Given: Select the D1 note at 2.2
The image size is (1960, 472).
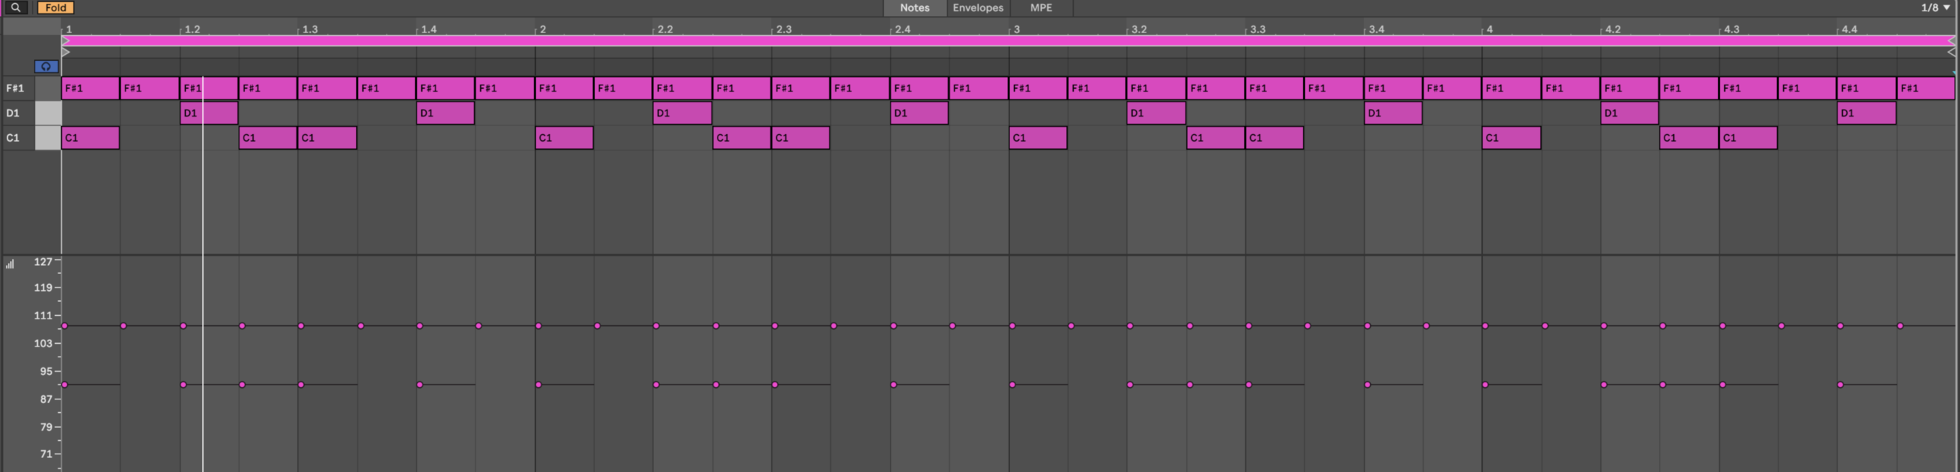Looking at the screenshot, I should click(x=682, y=113).
